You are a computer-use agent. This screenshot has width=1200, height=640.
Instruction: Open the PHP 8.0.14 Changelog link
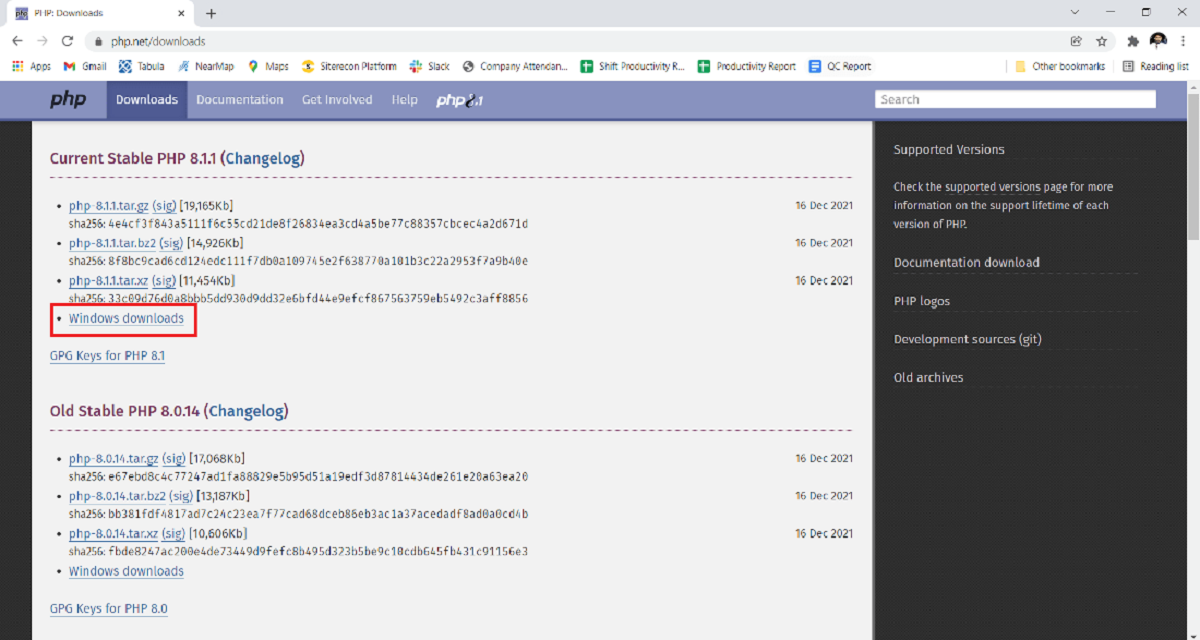coord(247,411)
